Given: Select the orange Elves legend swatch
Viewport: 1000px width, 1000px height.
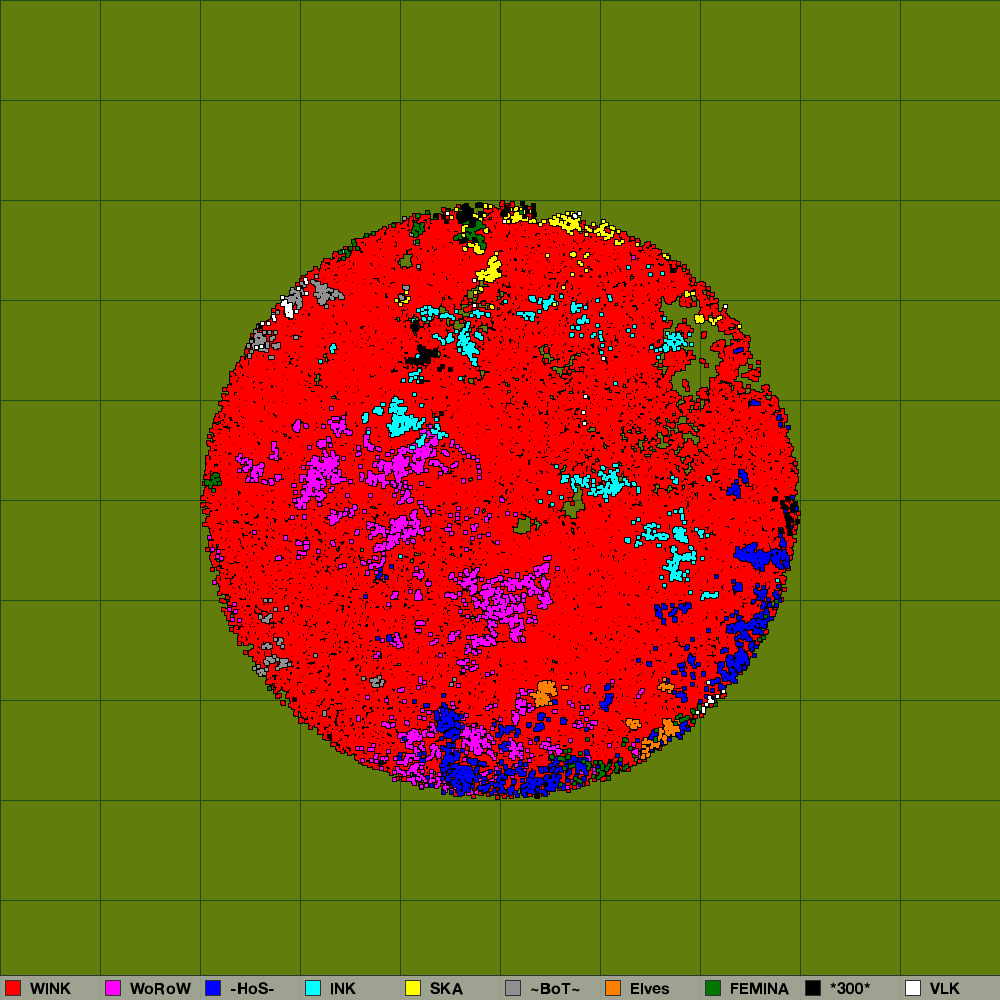Looking at the screenshot, I should (613, 988).
